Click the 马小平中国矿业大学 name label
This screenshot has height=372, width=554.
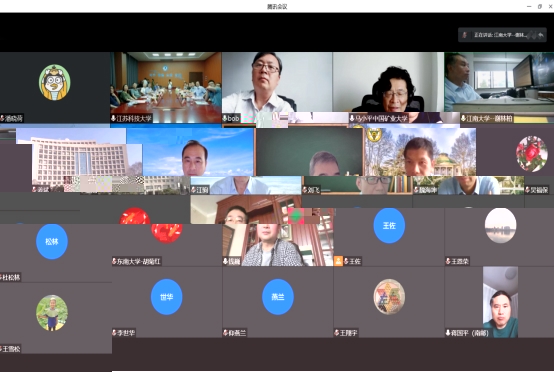(x=381, y=118)
